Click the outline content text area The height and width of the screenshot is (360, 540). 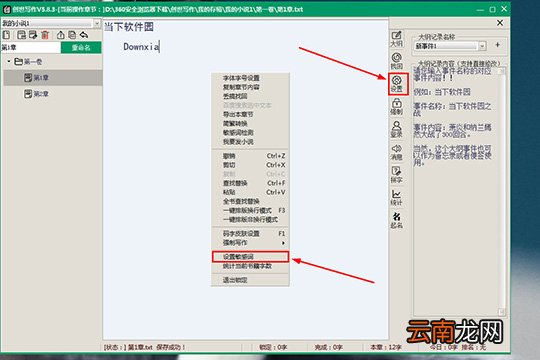pos(456,191)
